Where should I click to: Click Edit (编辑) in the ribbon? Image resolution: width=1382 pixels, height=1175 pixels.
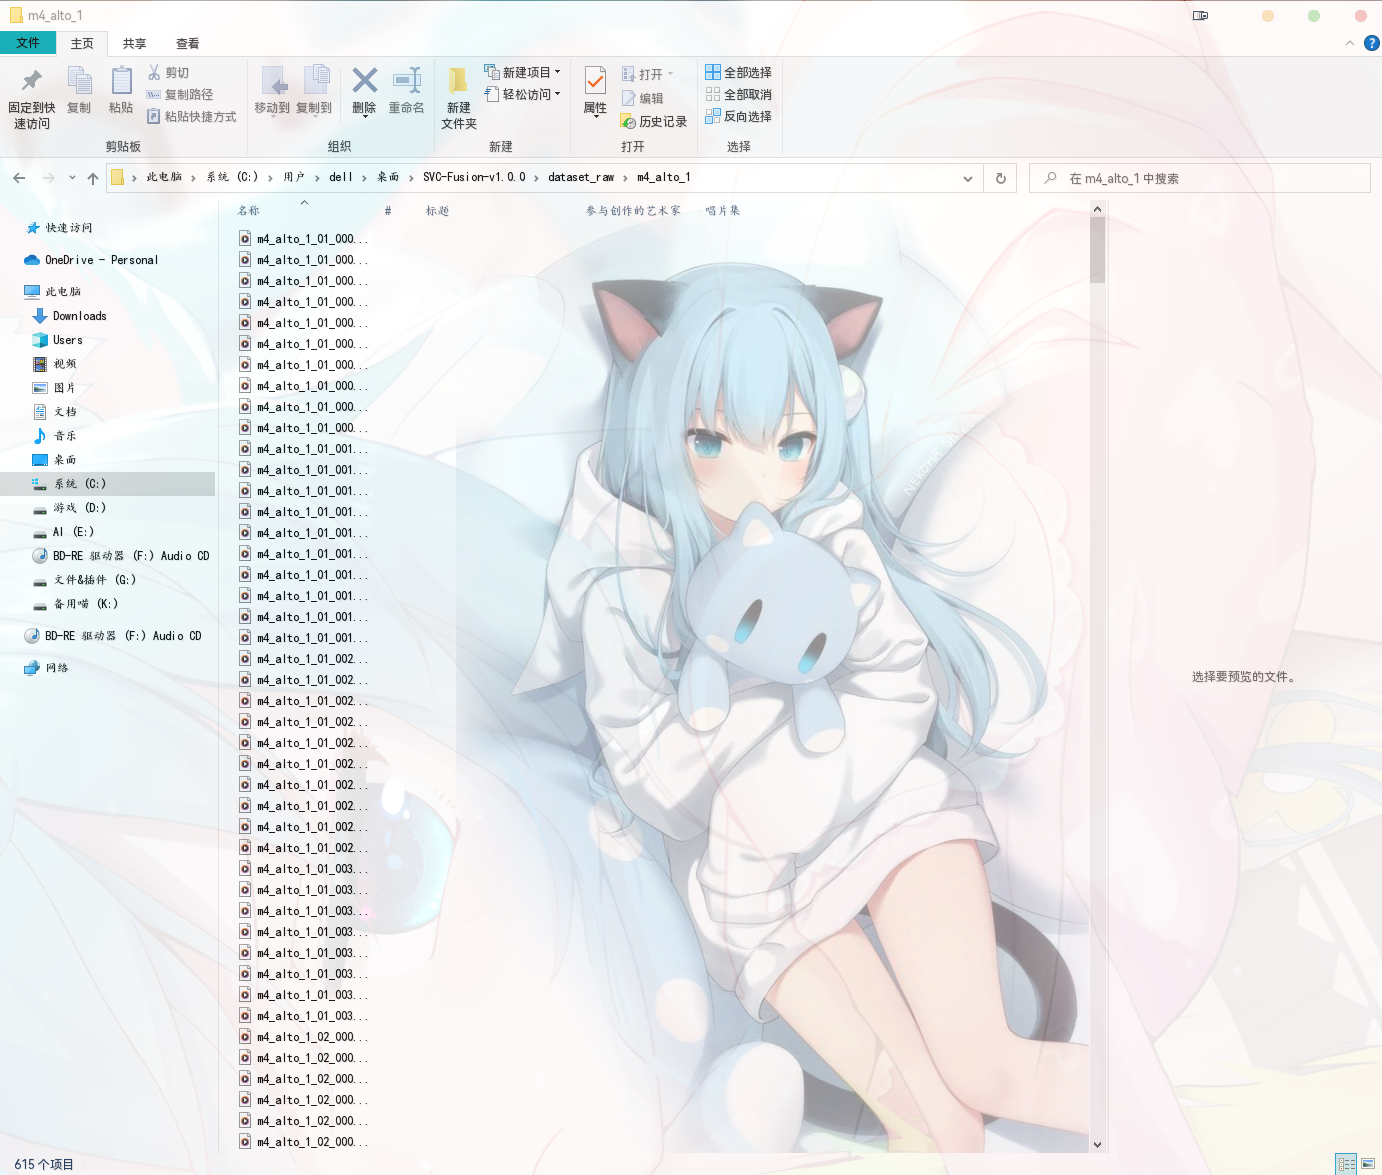pyautogui.click(x=643, y=98)
